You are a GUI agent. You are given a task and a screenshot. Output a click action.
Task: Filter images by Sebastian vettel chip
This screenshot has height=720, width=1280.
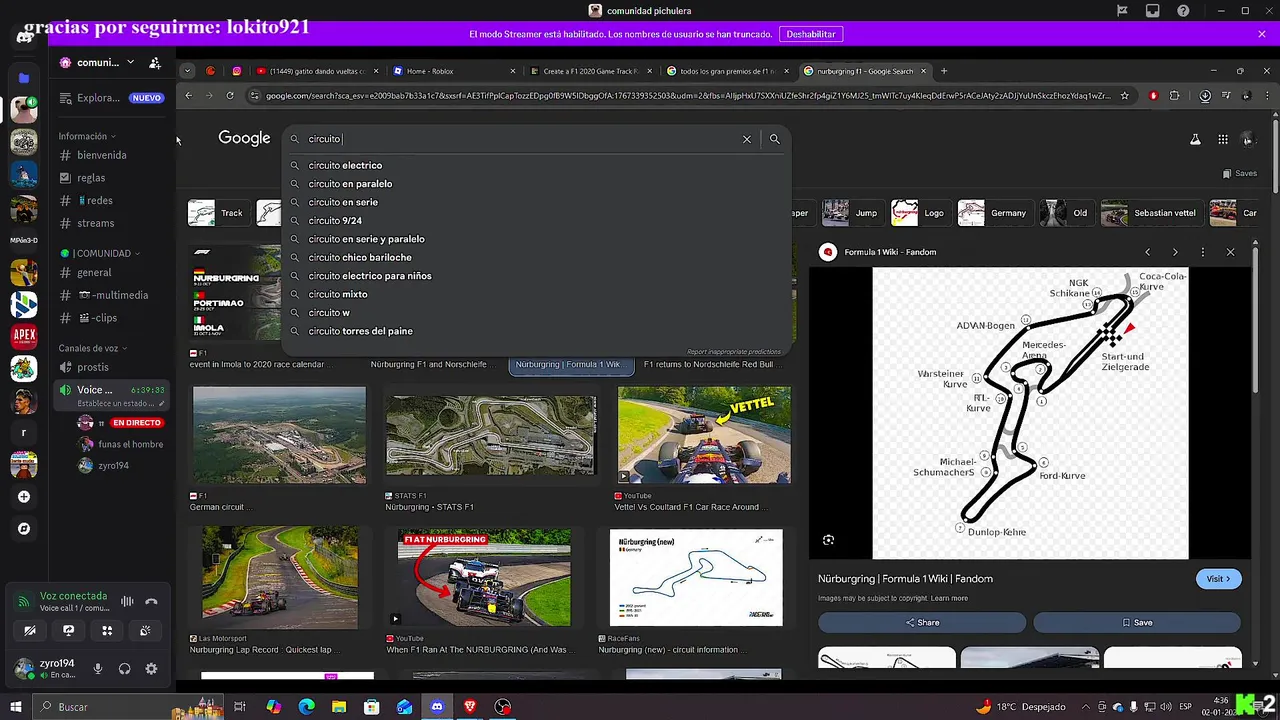(1150, 213)
